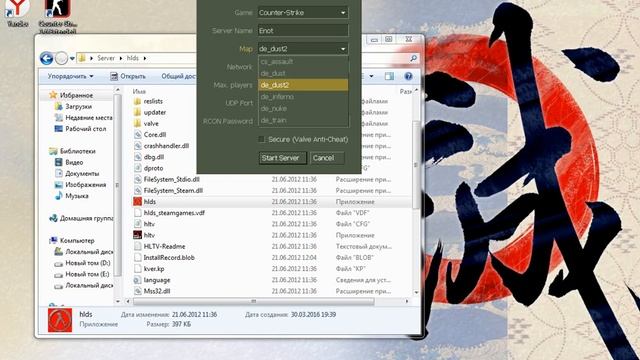
Task: Click the large hlds icon in details pane
Action: 60,320
